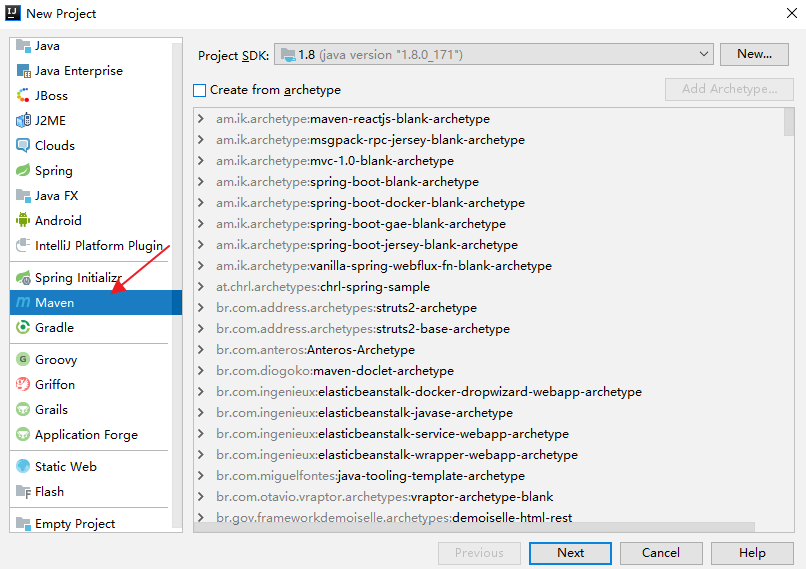Select elasticbeanstalk-wrapper-webapp-archetype row
The width and height of the screenshot is (806, 569).
pos(397,455)
